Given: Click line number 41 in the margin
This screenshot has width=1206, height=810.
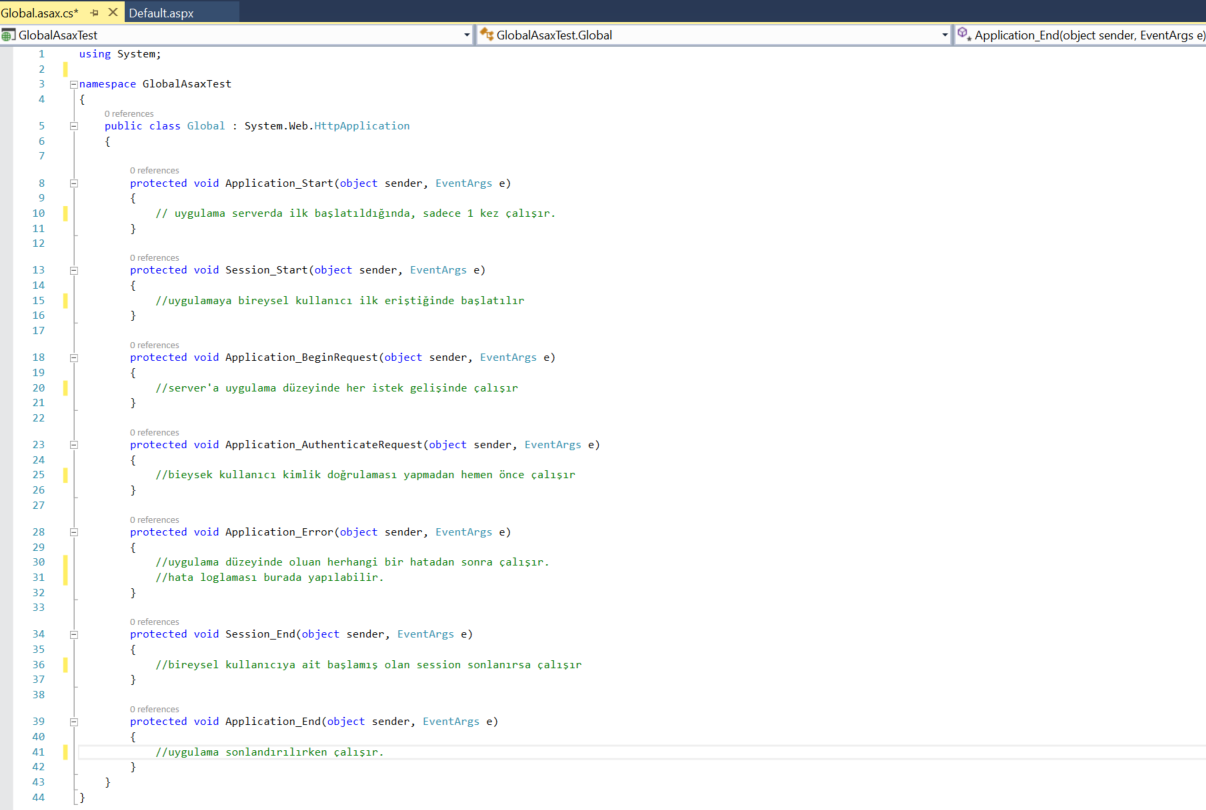Looking at the screenshot, I should [39, 751].
